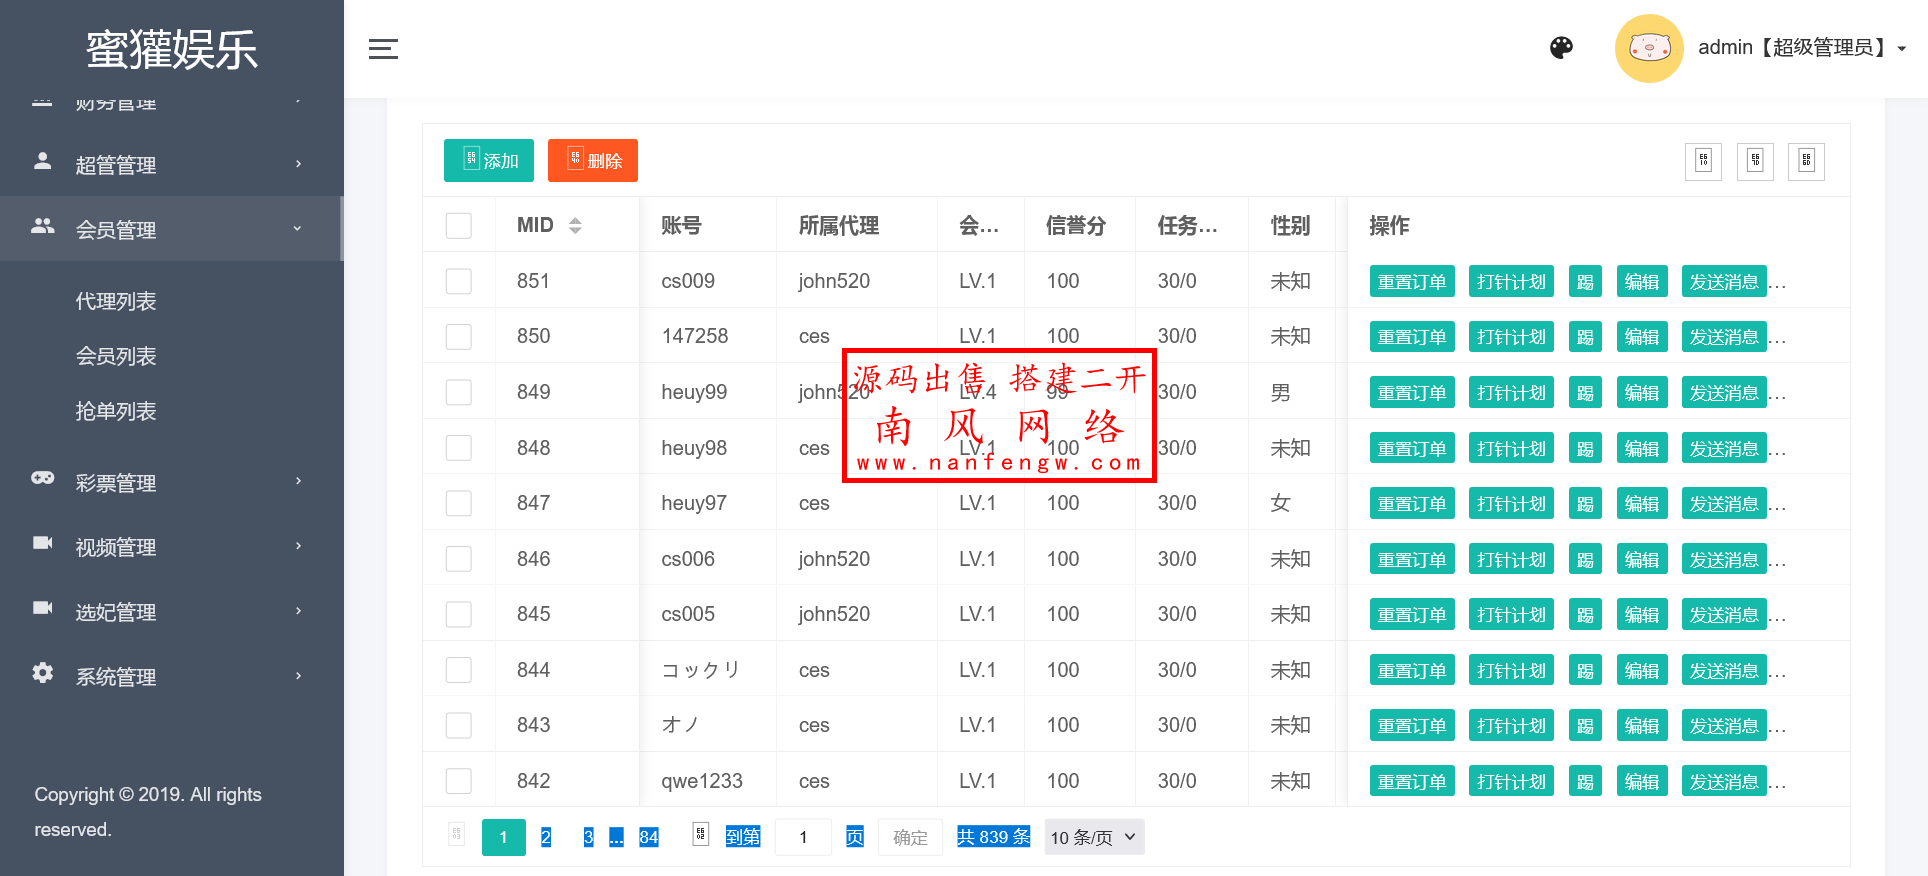Screen dimensions: 1928x876
Task: Expand the 视频管理 menu
Action: tap(172, 547)
